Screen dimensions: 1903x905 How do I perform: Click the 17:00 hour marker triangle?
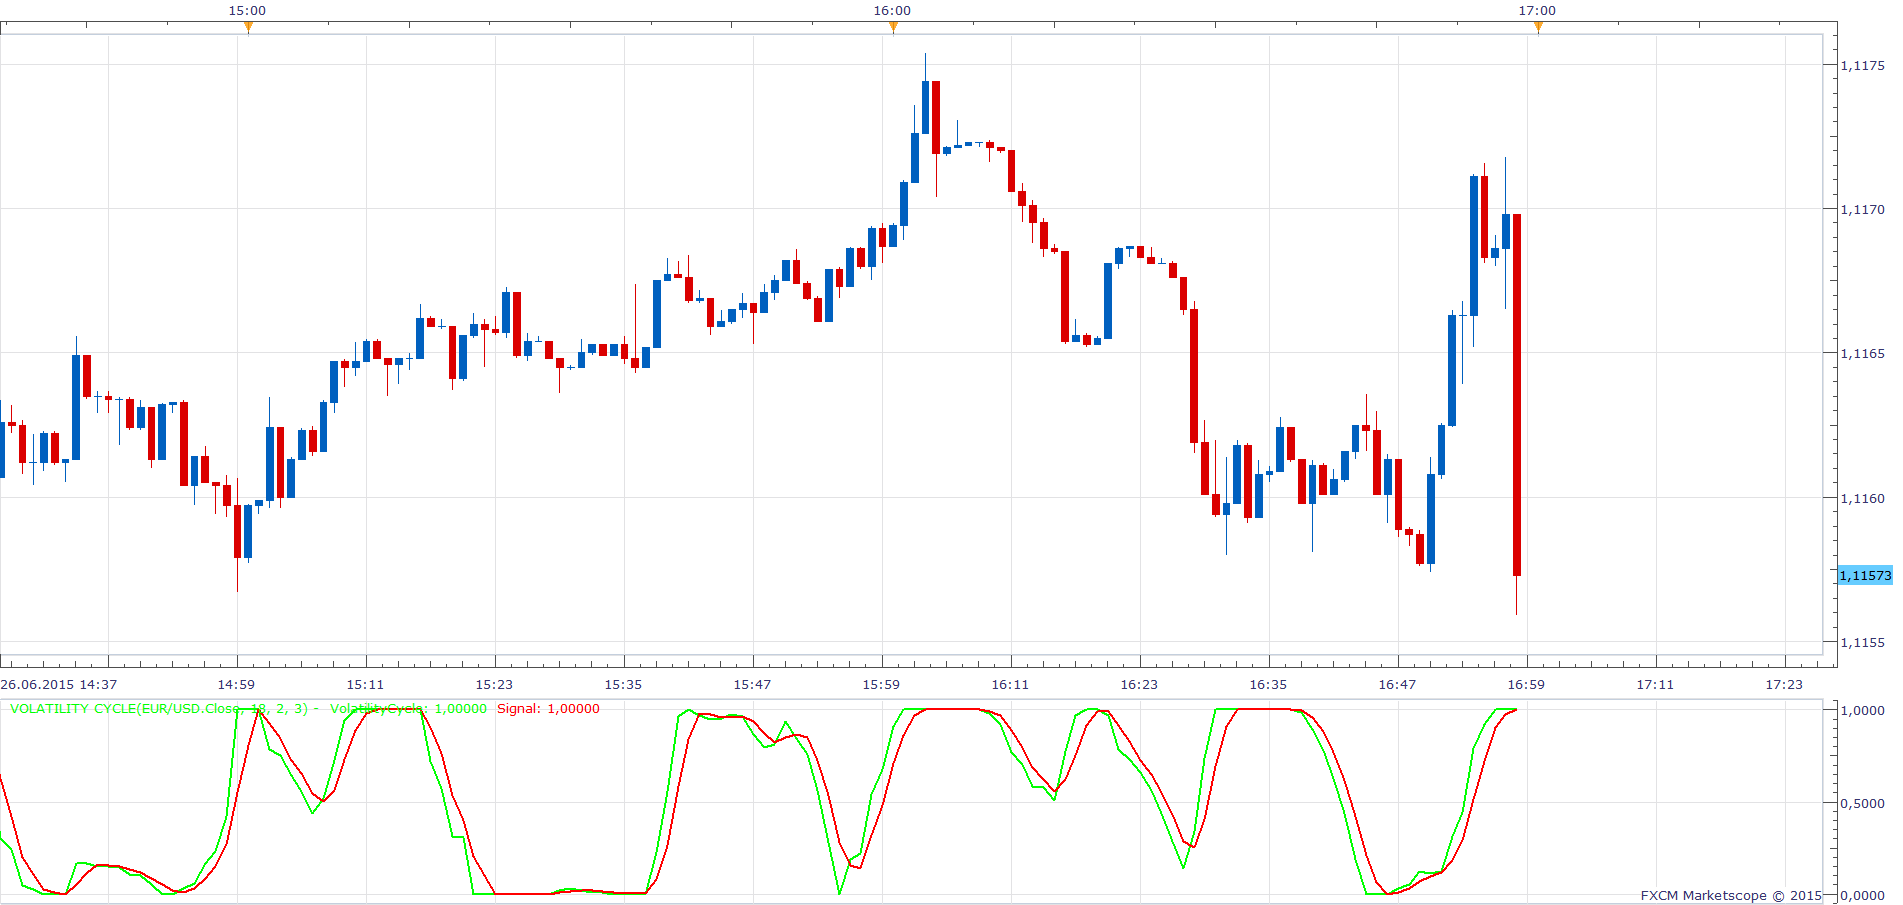click(x=1538, y=27)
